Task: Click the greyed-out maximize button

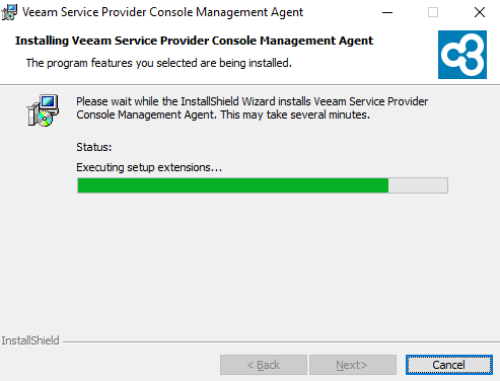Action: click(433, 13)
